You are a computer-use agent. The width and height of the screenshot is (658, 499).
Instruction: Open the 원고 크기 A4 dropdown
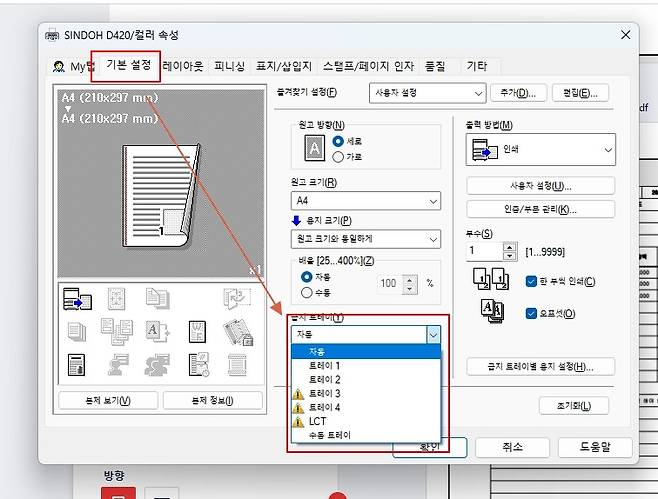tap(366, 201)
